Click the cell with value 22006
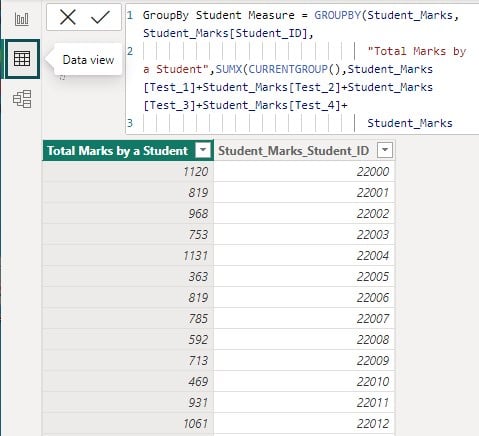Viewport: 479px width, 436px height. tap(304, 298)
